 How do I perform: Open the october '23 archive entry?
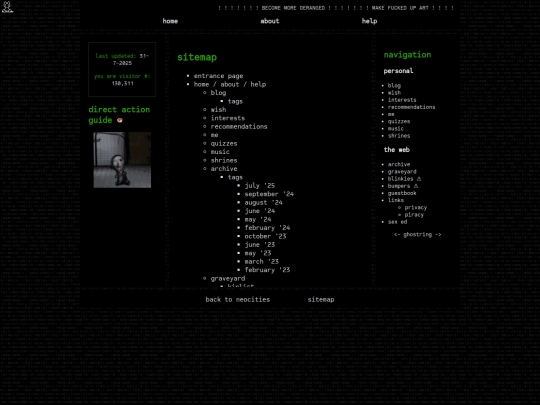pyautogui.click(x=265, y=236)
